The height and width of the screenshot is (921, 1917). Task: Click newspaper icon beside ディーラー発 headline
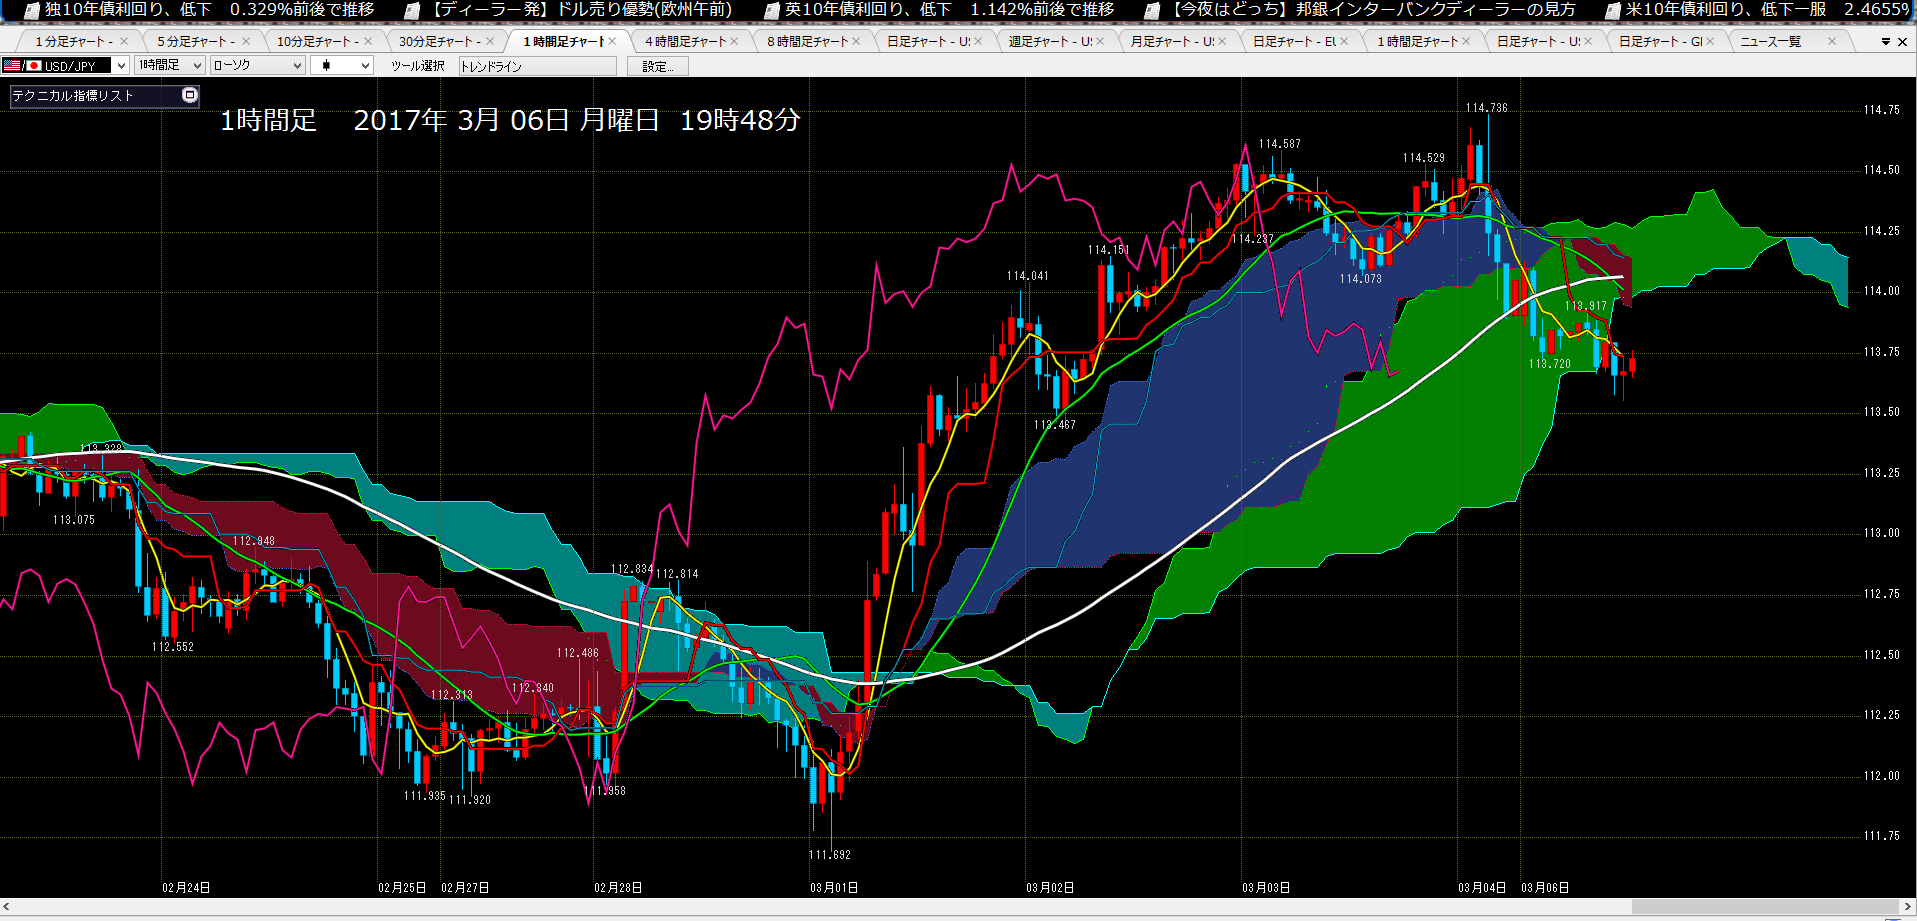click(x=412, y=11)
